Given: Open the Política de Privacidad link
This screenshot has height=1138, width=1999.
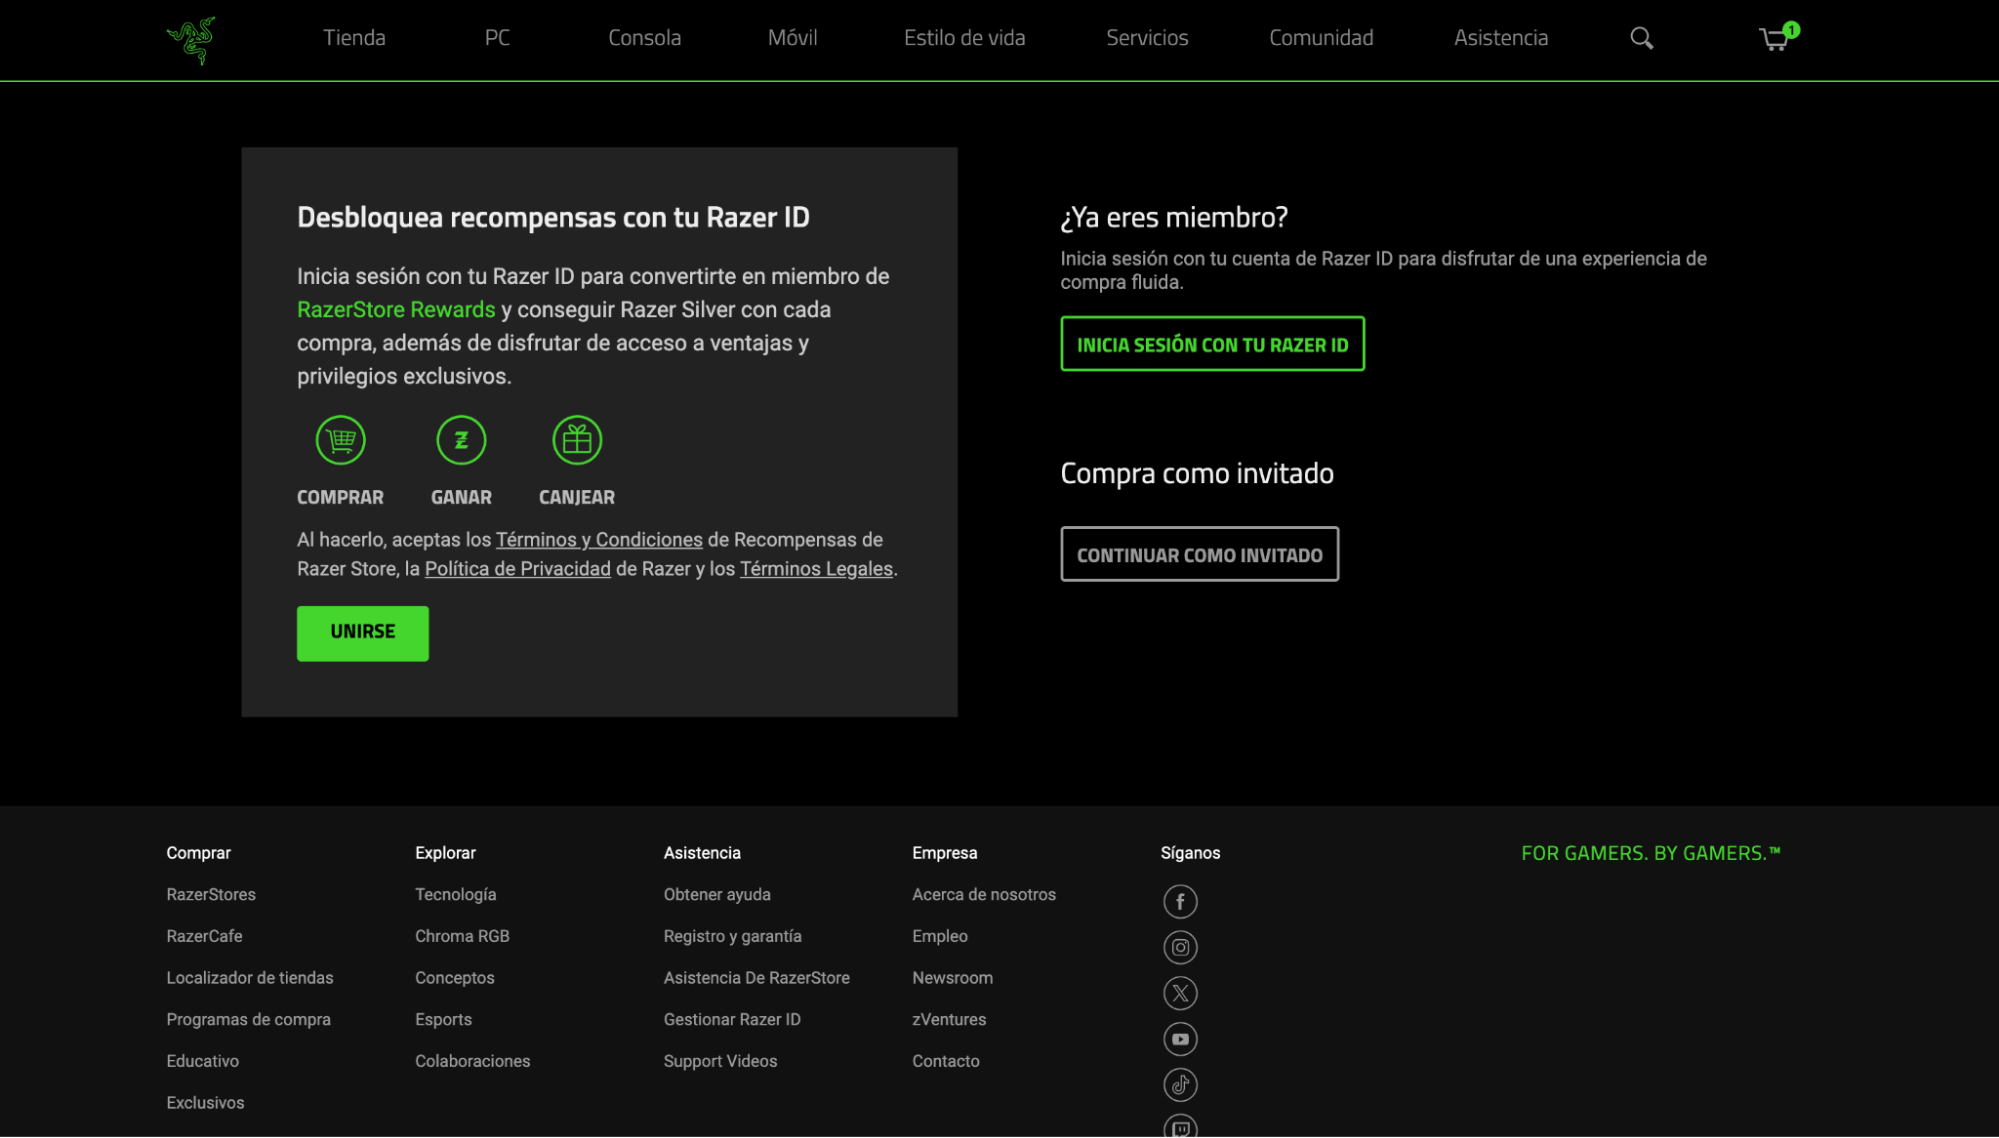Looking at the screenshot, I should coord(517,569).
